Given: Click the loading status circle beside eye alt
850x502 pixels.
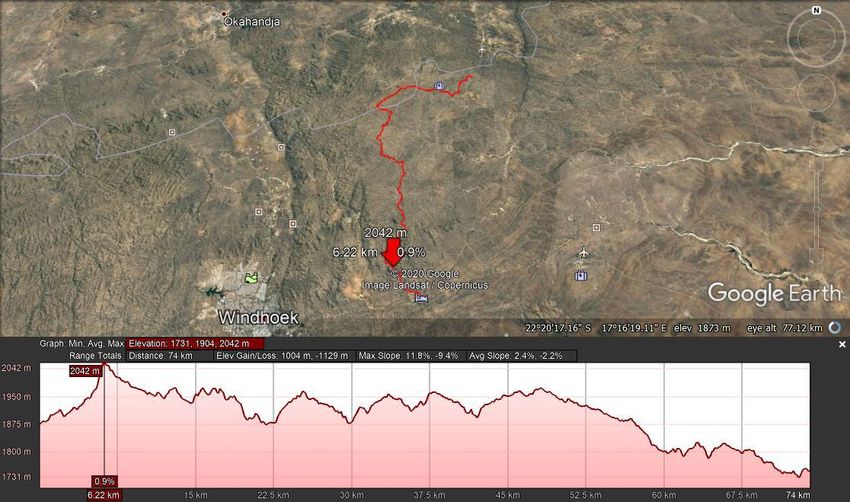Looking at the screenshot, I should pos(835,327).
